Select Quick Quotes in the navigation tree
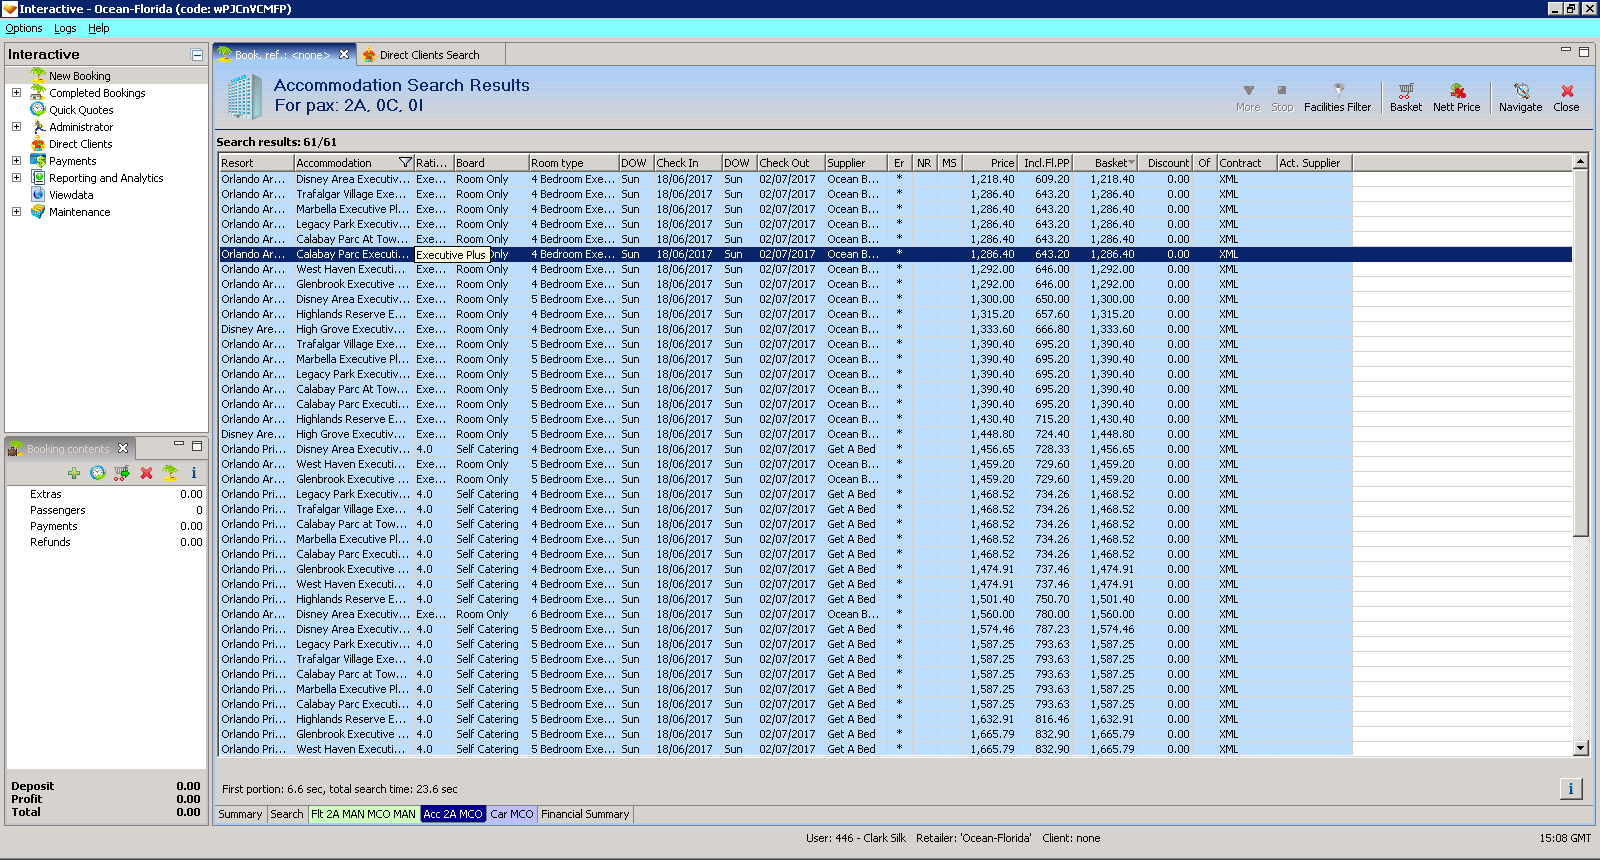 point(81,110)
